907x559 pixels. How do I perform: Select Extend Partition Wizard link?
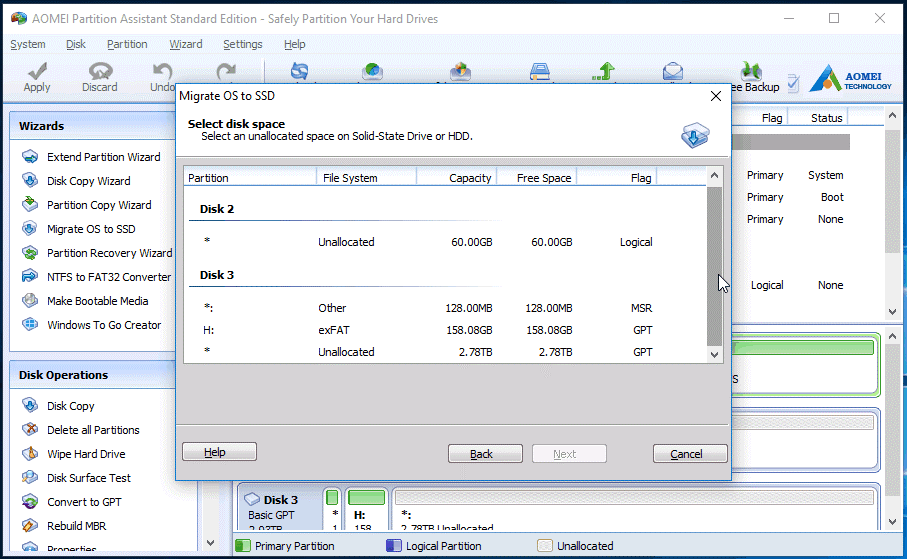(104, 157)
